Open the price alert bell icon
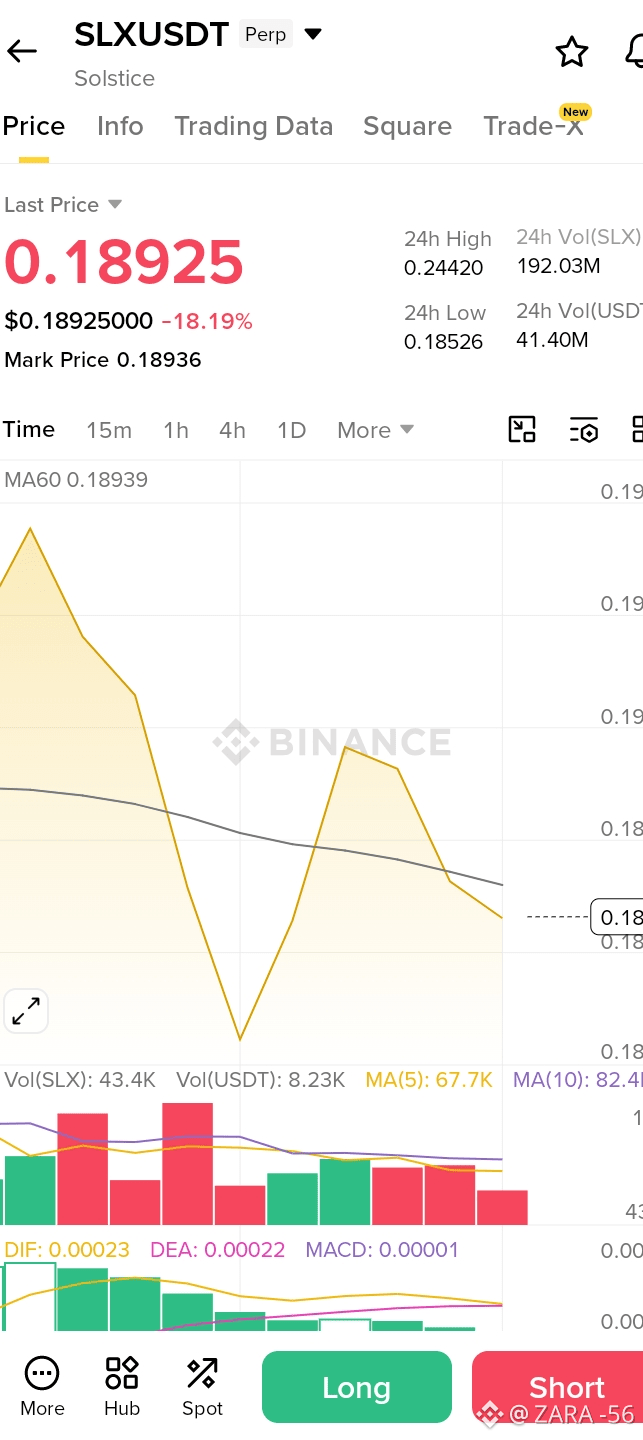This screenshot has height=1440, width=643. coord(634,52)
